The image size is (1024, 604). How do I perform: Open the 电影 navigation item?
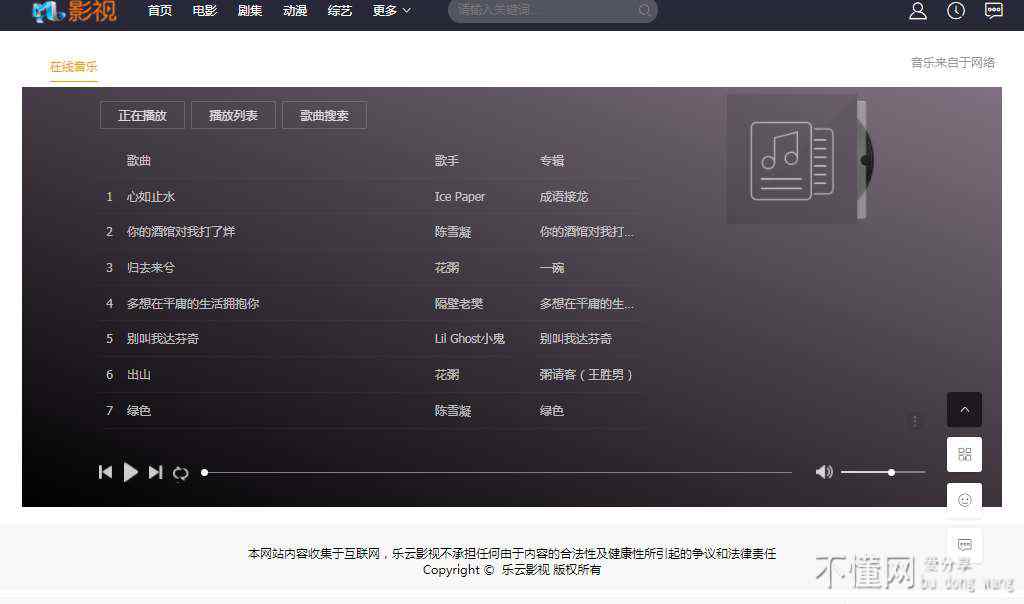point(205,10)
